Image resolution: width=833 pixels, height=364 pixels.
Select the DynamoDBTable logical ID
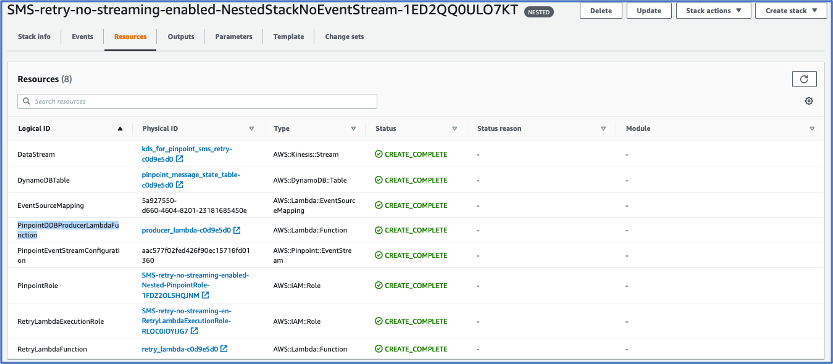[x=44, y=180]
